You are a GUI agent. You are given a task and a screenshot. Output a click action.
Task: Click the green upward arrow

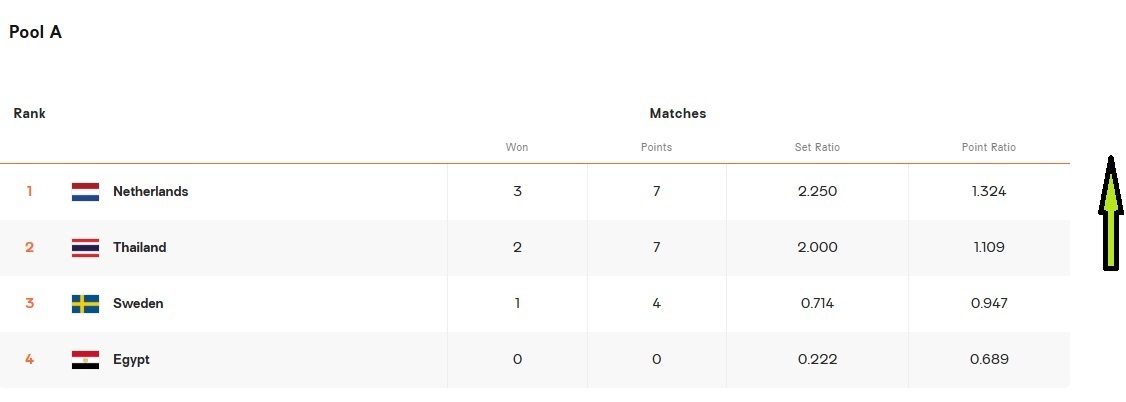pos(1109,213)
